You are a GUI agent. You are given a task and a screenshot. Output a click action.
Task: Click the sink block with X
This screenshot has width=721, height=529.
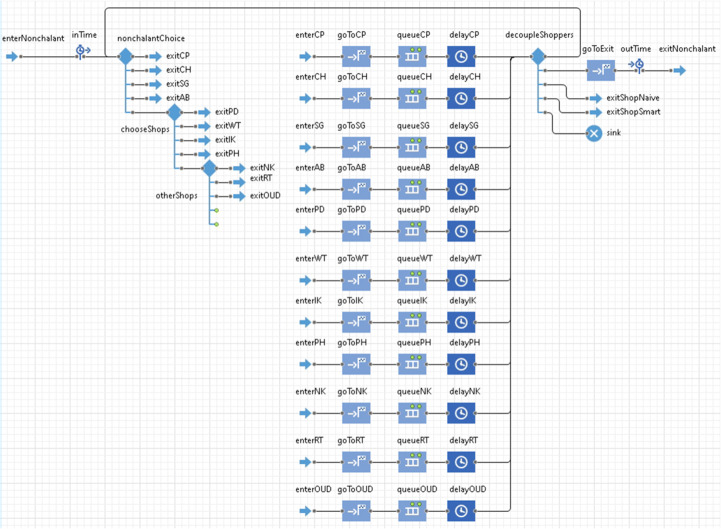594,133
